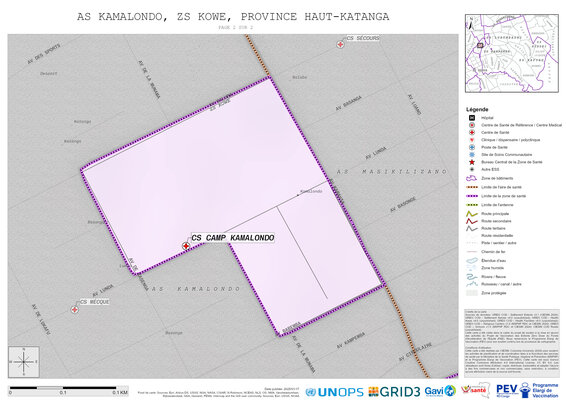Viewport: 566px width, 400px height.
Task: Click the credits text box below the legend
Action: tap(511, 342)
